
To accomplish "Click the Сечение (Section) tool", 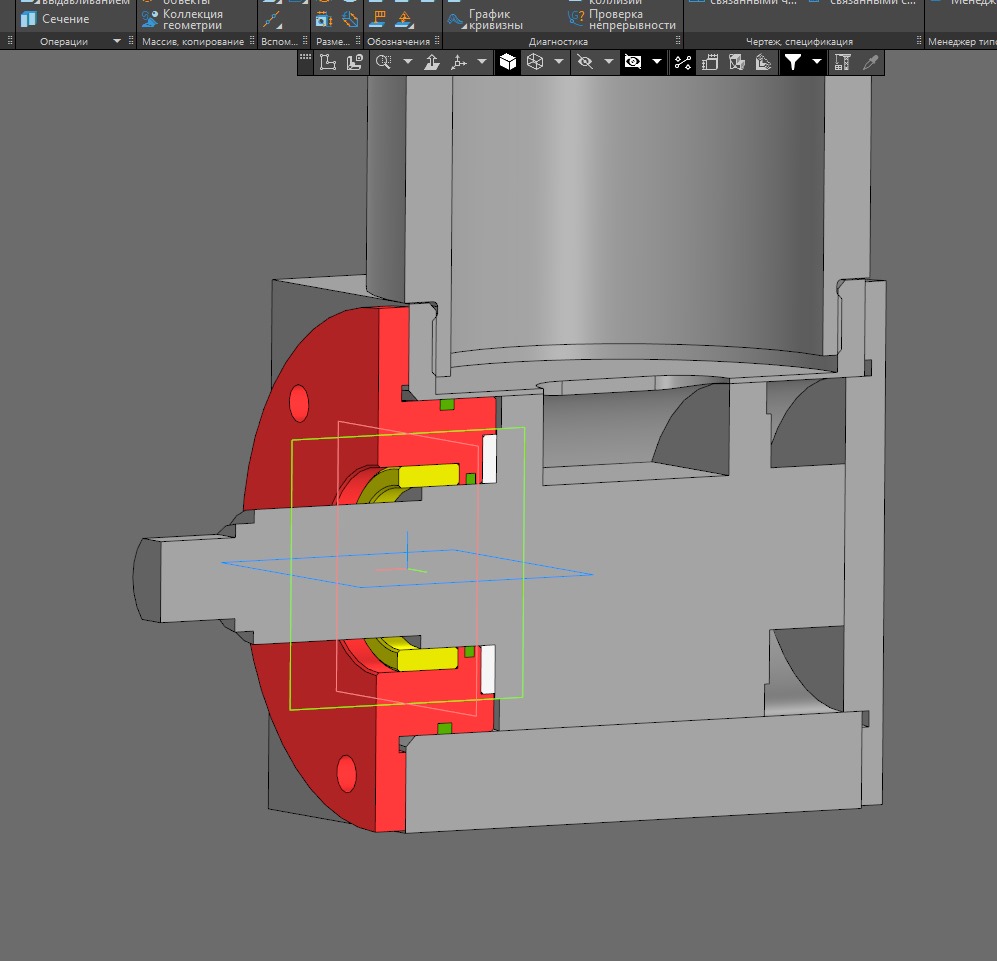I will 55,19.
